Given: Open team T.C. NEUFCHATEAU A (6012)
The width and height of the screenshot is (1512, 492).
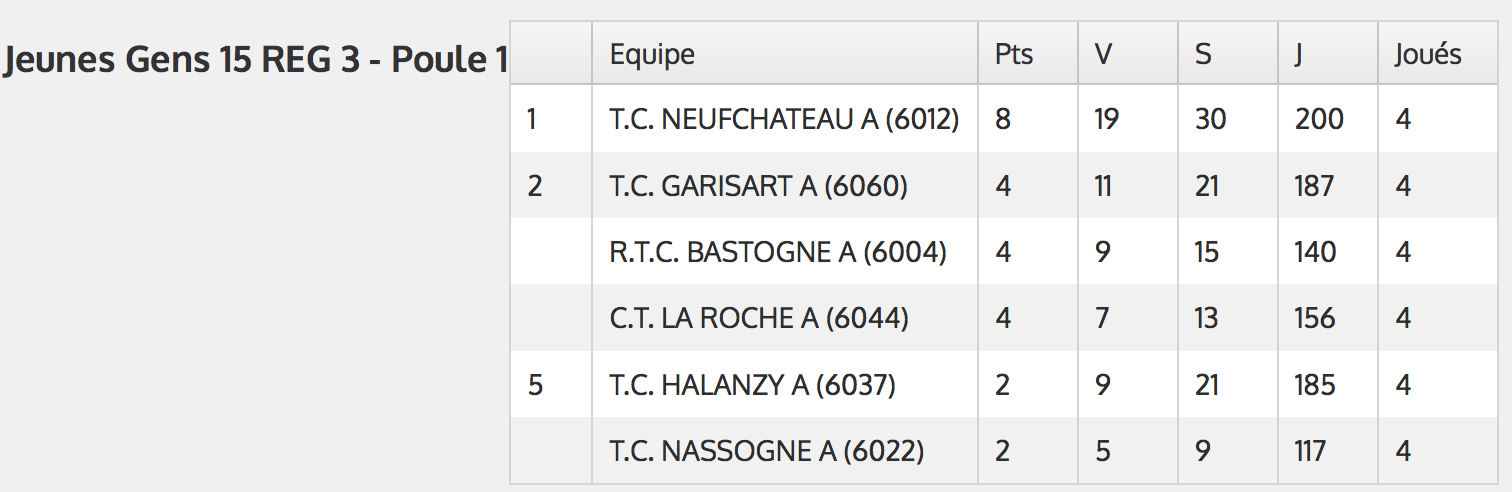Looking at the screenshot, I should 785,120.
